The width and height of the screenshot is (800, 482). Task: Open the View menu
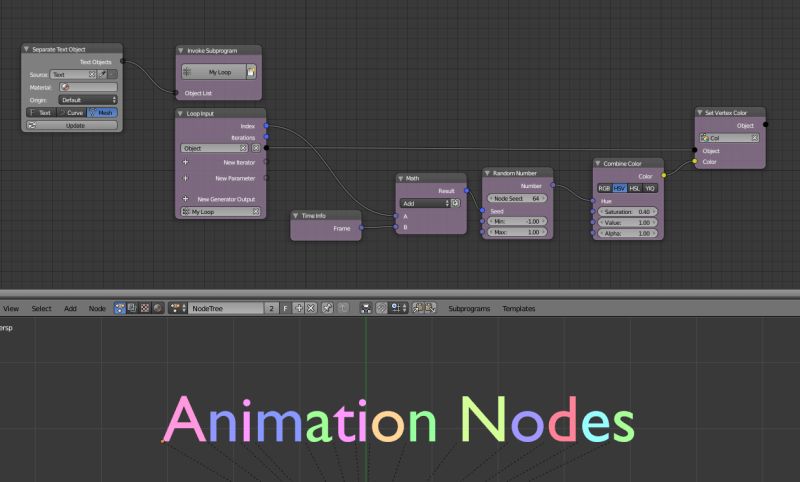pyautogui.click(x=11, y=309)
